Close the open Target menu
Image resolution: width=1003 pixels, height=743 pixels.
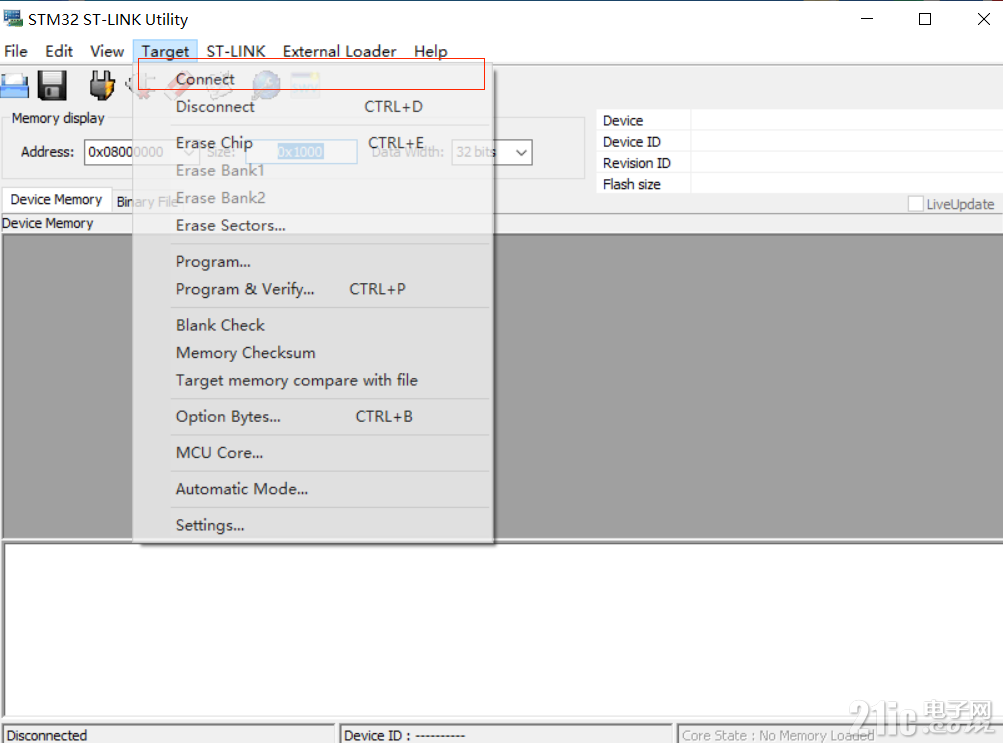coord(165,51)
